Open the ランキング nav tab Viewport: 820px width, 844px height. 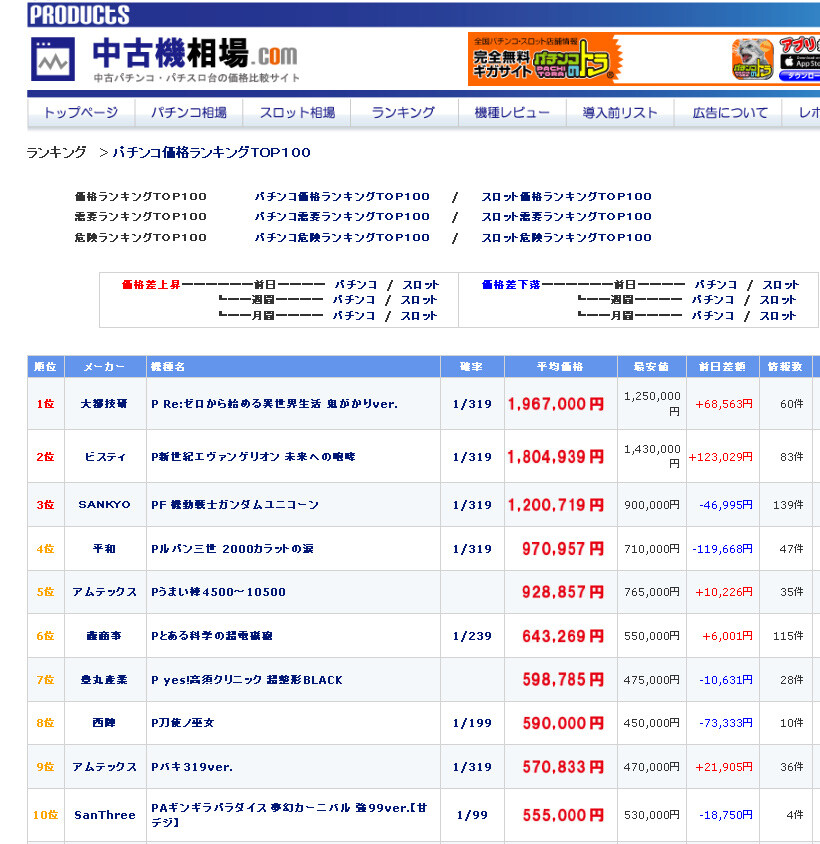point(404,112)
